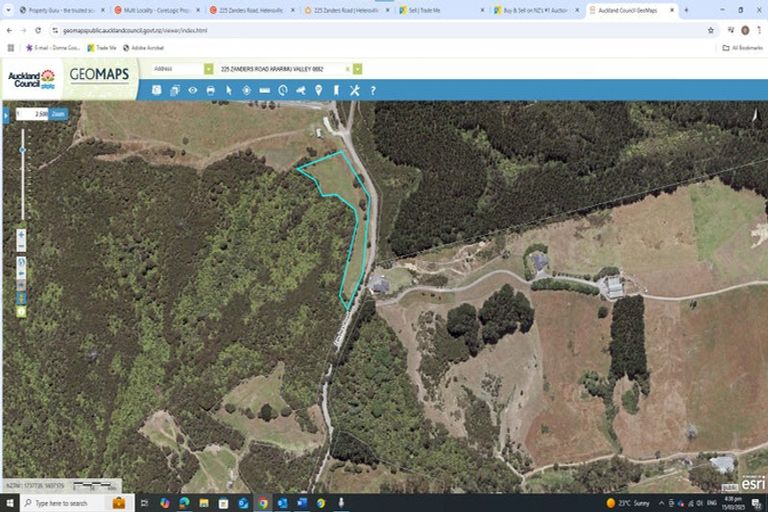Open the All Bookmarks folder
The height and width of the screenshot is (512, 768).
tap(743, 48)
